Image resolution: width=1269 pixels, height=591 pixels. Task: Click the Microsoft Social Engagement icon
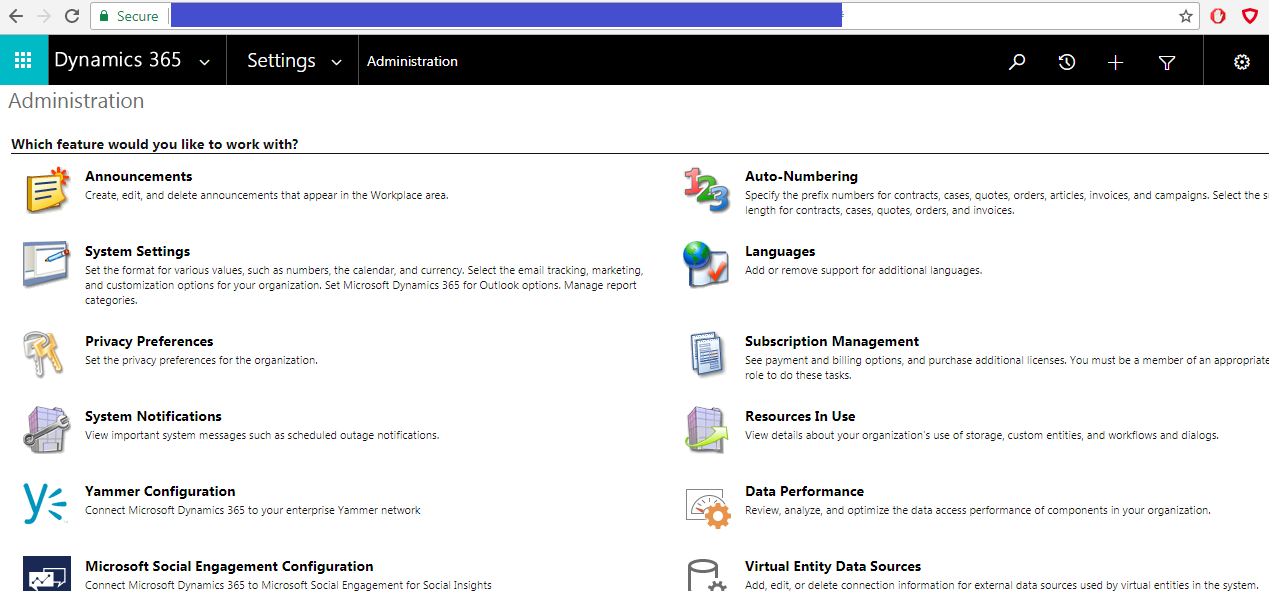(x=47, y=574)
